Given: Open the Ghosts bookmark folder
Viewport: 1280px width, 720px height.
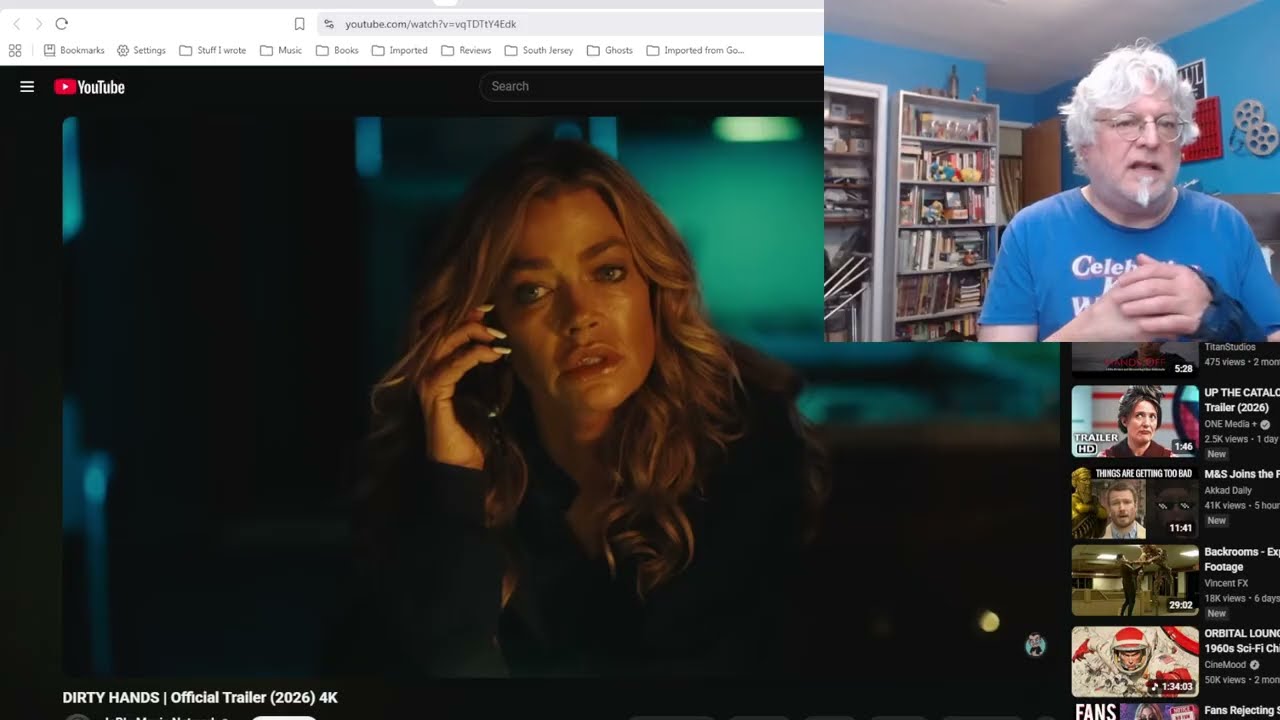Looking at the screenshot, I should coord(610,50).
